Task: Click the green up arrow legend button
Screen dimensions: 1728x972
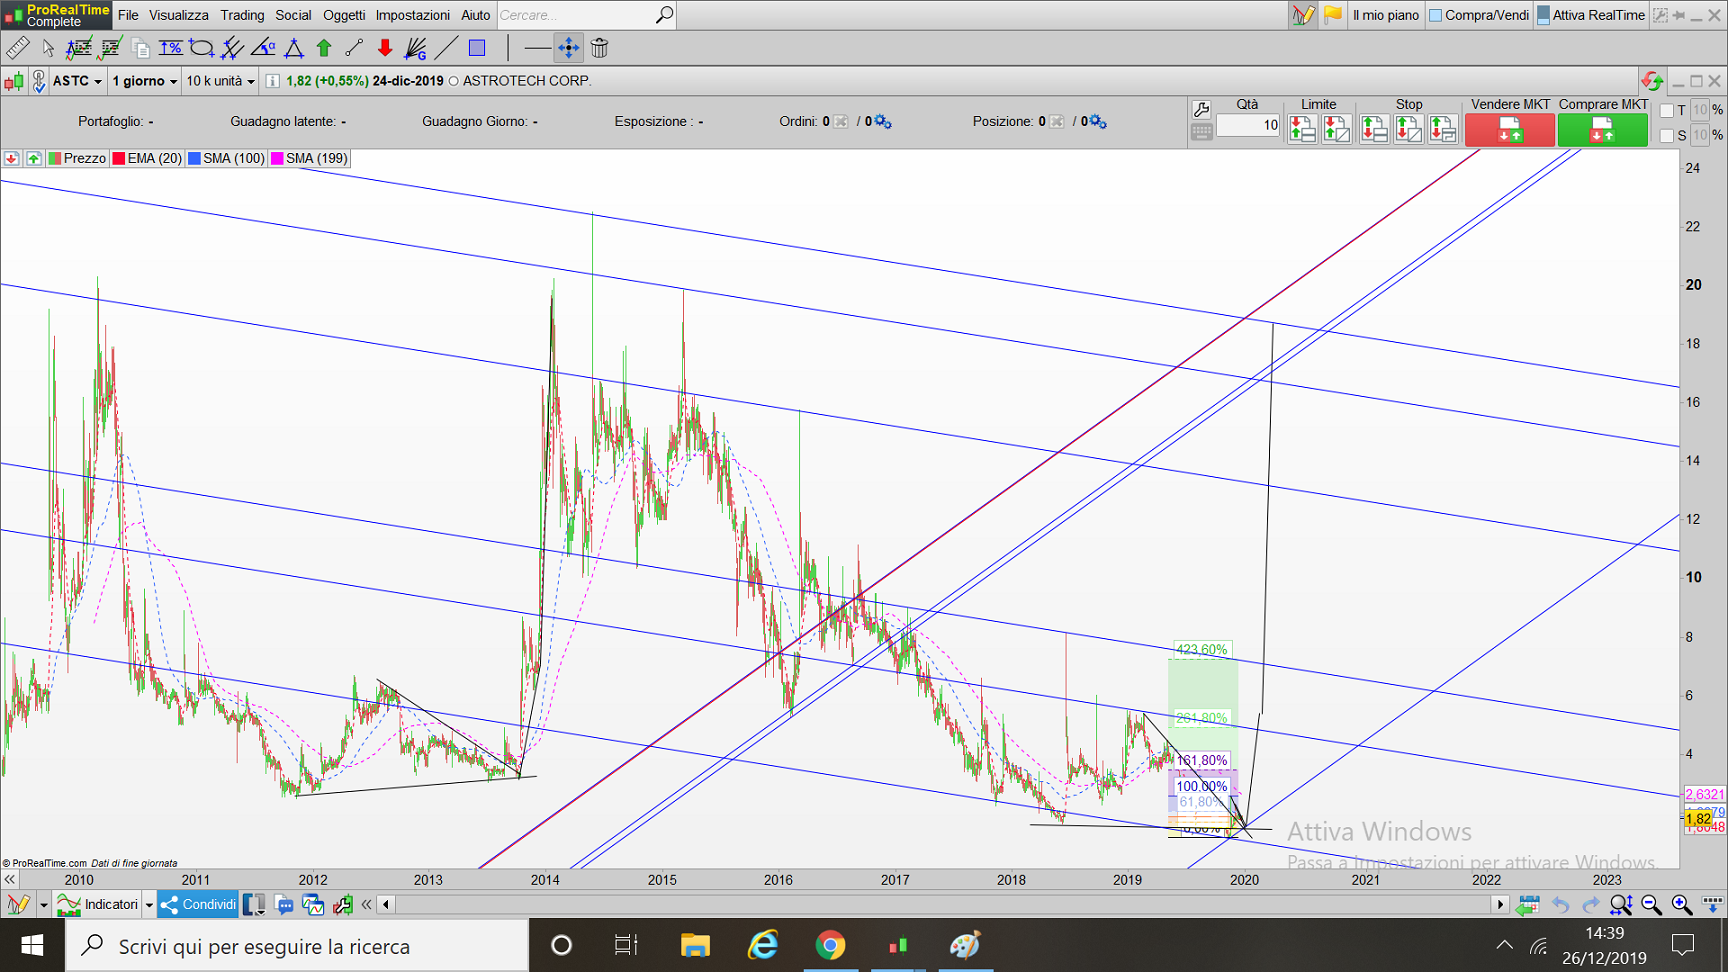Action: click(x=33, y=158)
